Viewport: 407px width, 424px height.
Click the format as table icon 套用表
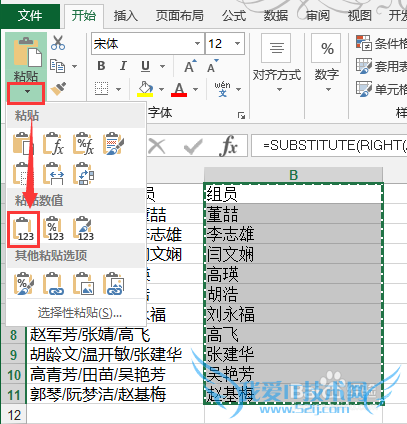pyautogui.click(x=363, y=66)
